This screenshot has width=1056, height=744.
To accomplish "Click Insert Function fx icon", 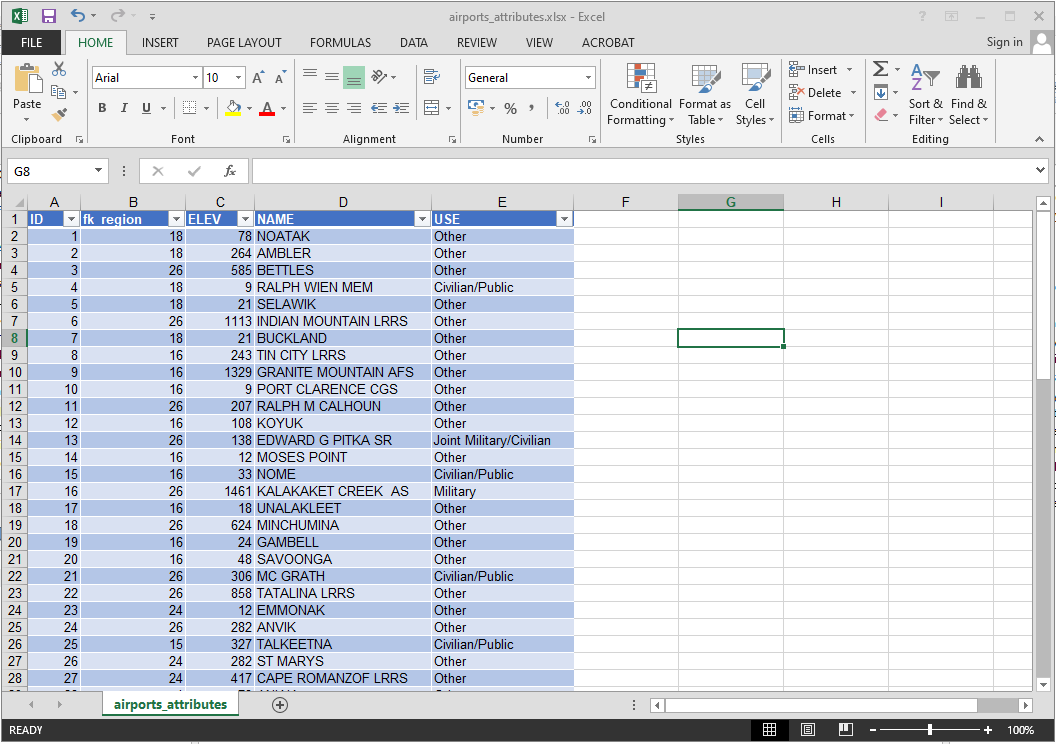I will click(x=230, y=171).
